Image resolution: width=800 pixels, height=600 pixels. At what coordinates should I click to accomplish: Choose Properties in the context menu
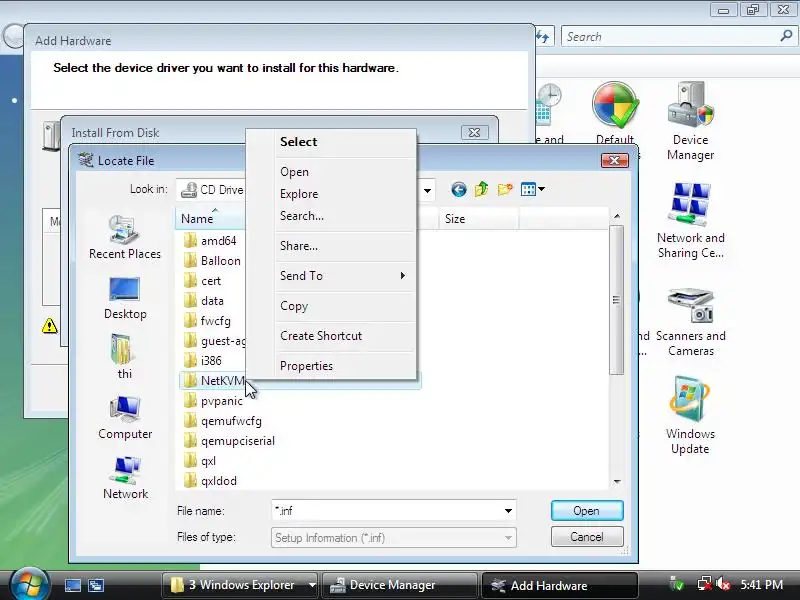click(306, 366)
